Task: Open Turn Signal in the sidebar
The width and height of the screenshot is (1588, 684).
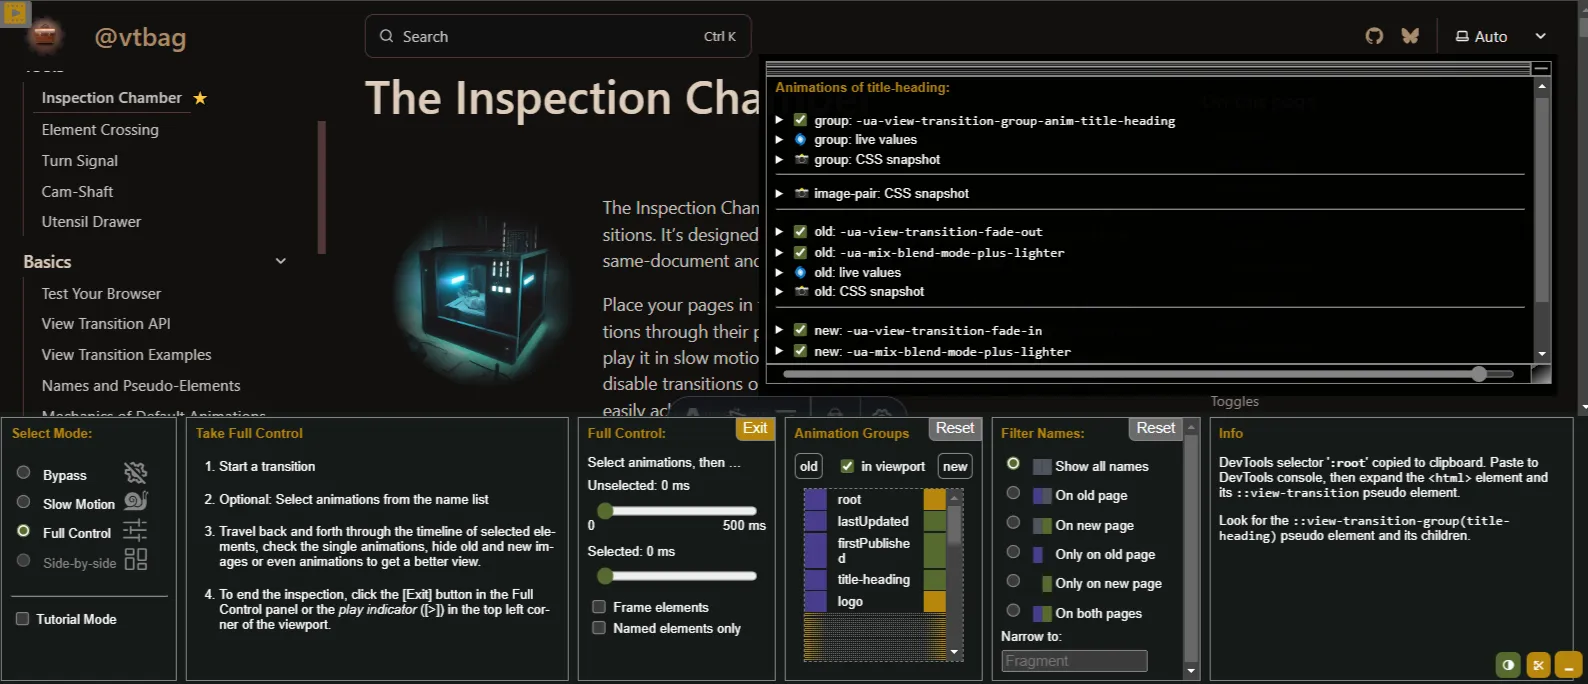Action: point(80,160)
